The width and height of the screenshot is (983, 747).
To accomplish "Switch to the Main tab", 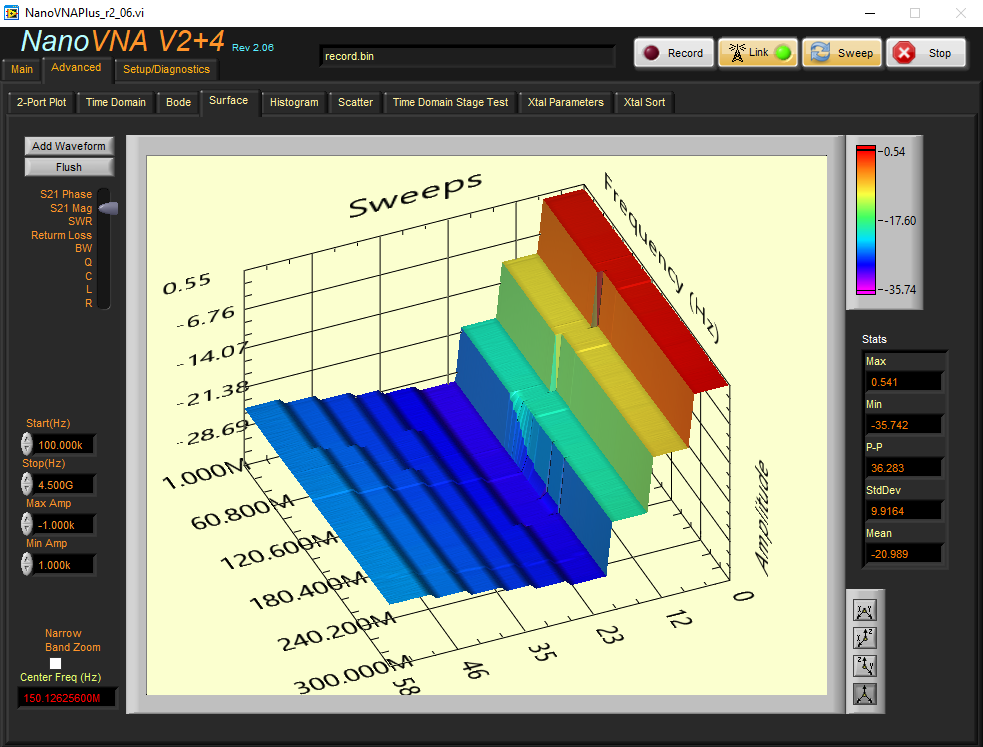I will coord(22,70).
